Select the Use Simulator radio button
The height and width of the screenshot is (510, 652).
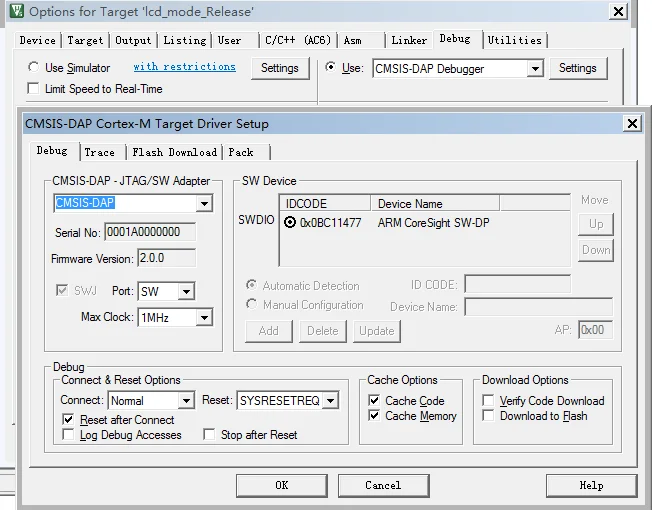tap(33, 67)
